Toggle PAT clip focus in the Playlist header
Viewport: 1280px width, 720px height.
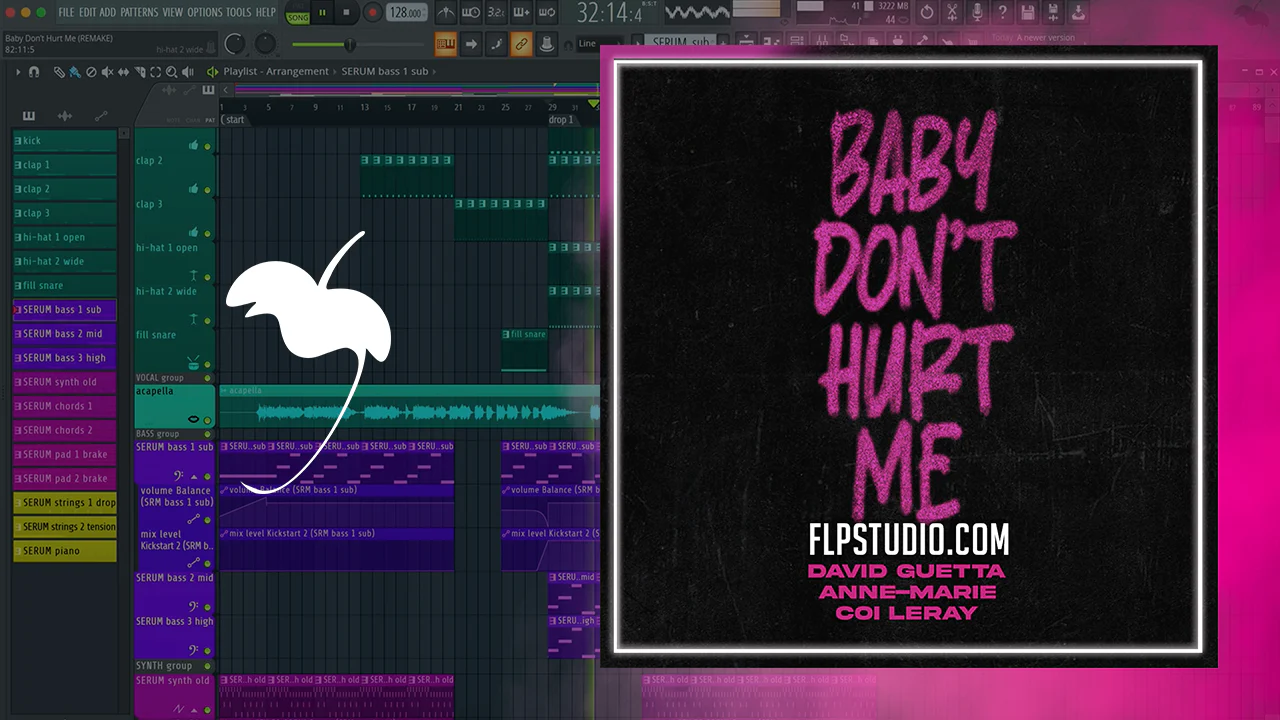coord(210,120)
